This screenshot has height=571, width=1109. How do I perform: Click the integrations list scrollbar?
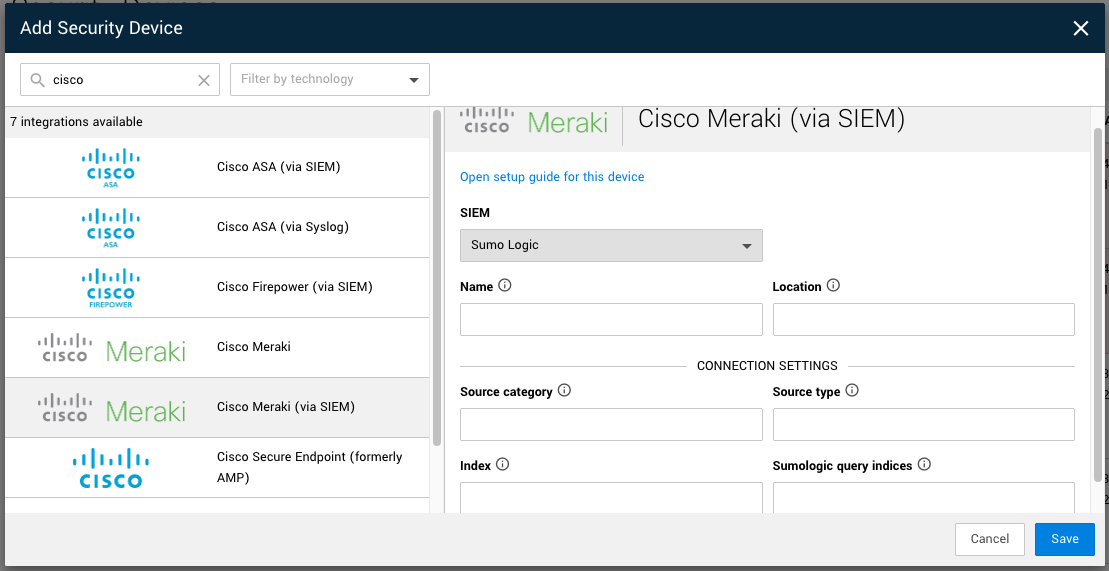[436, 276]
